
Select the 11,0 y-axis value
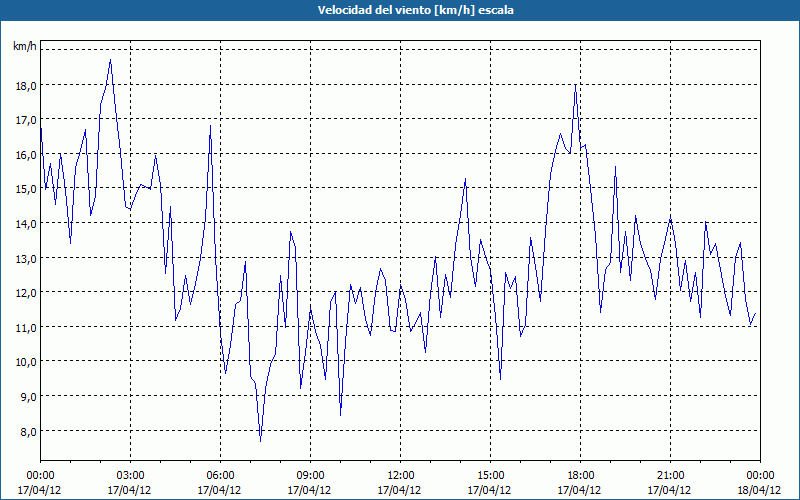coord(26,328)
